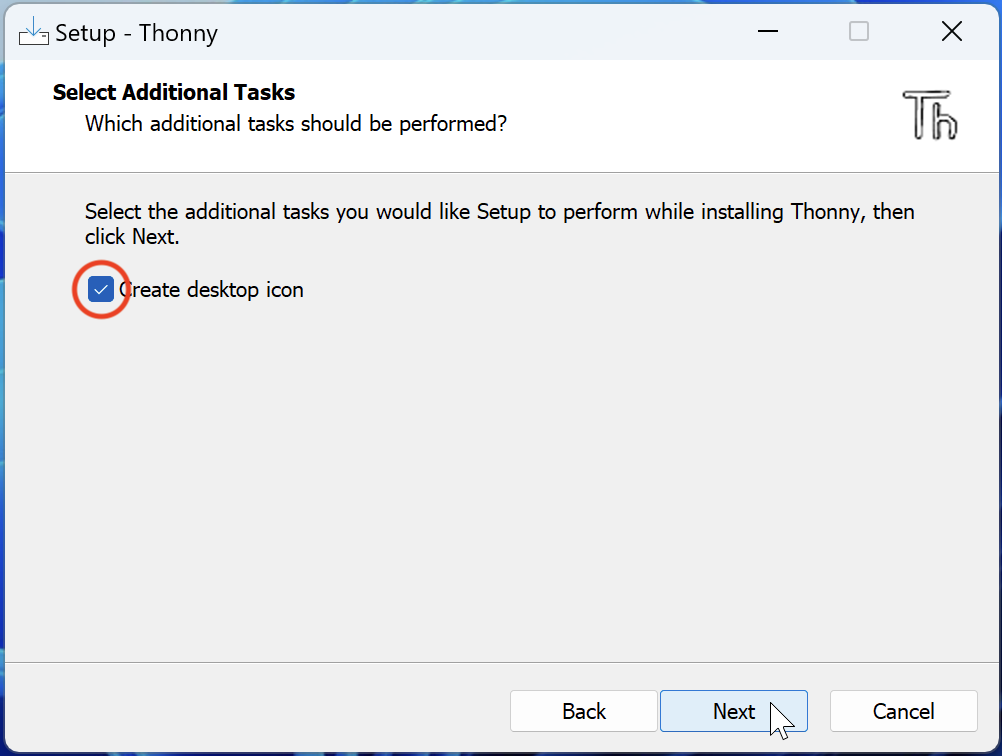
Task: Click the 'Setup - Thonny' title text
Action: point(136,33)
